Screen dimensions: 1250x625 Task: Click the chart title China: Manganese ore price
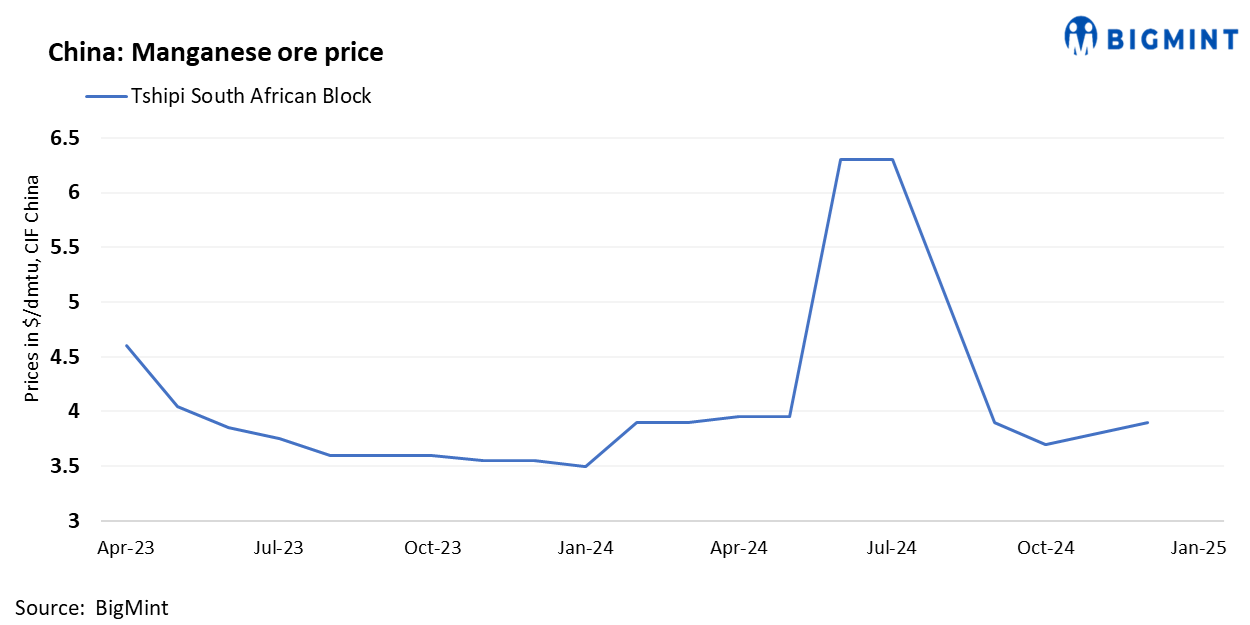216,53
